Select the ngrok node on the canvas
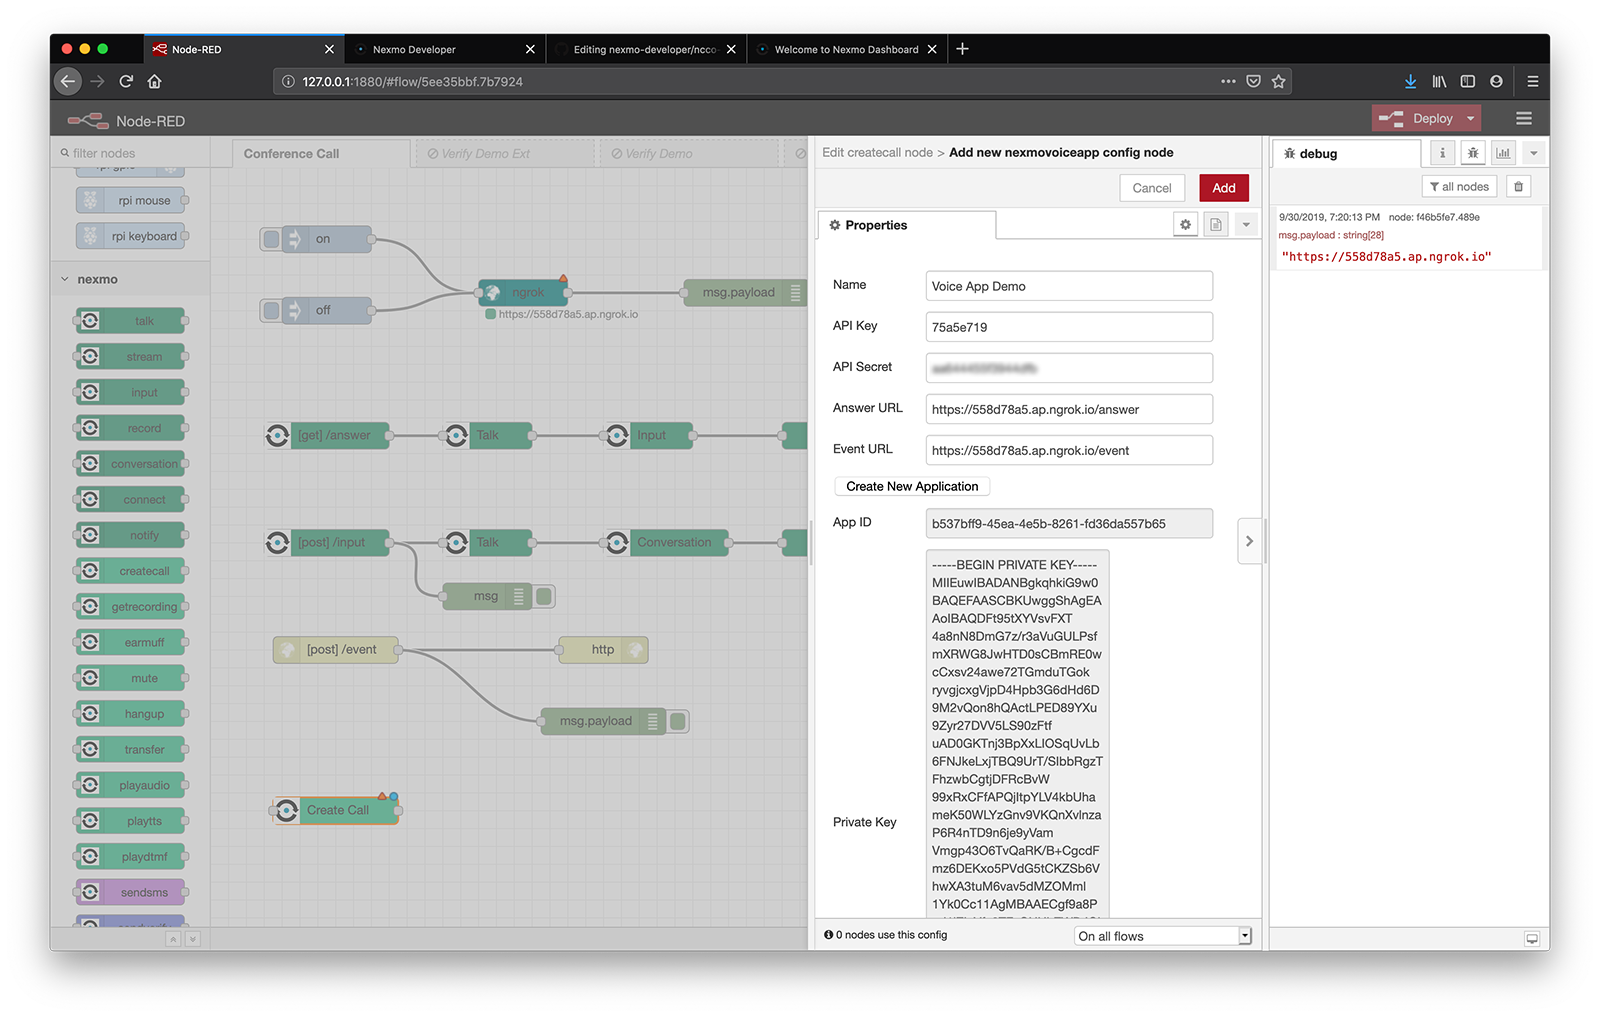Viewport: 1600px width, 1017px height. coord(523,292)
